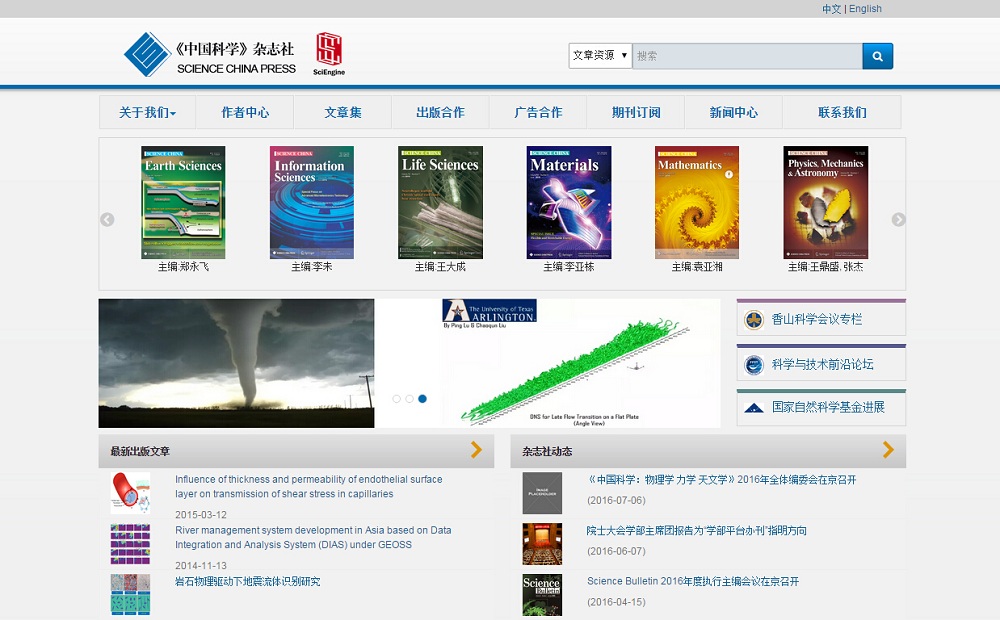
Task: Open 作者中心 navigation item
Action: pos(245,112)
